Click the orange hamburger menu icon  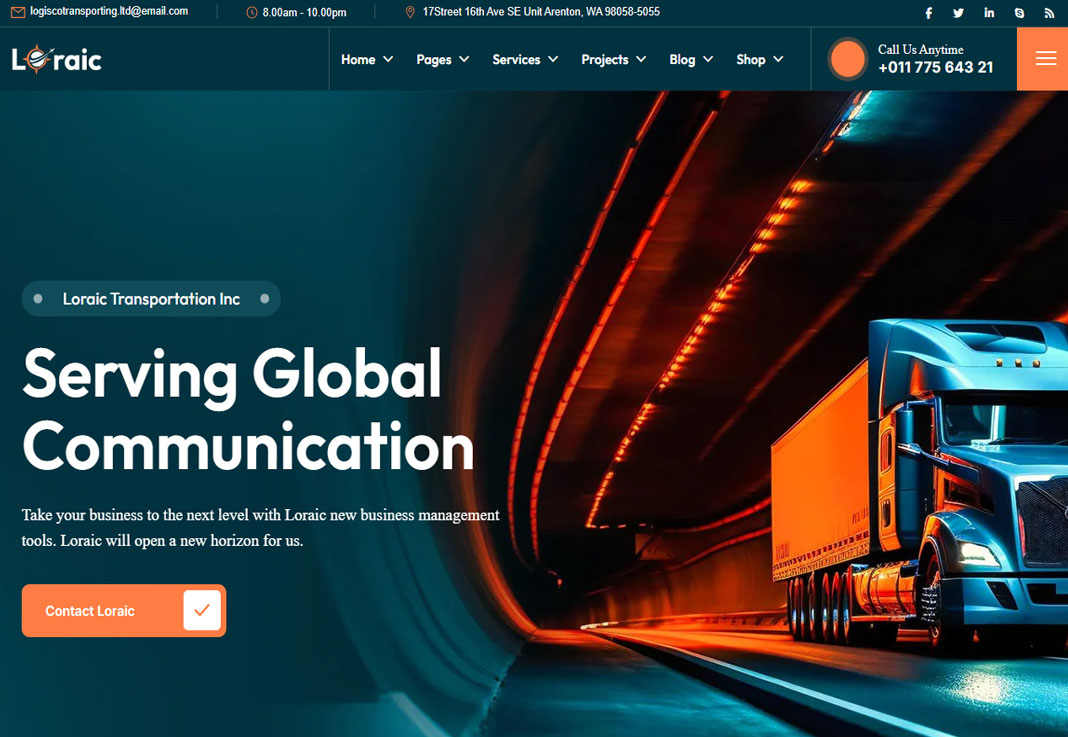click(x=1045, y=59)
